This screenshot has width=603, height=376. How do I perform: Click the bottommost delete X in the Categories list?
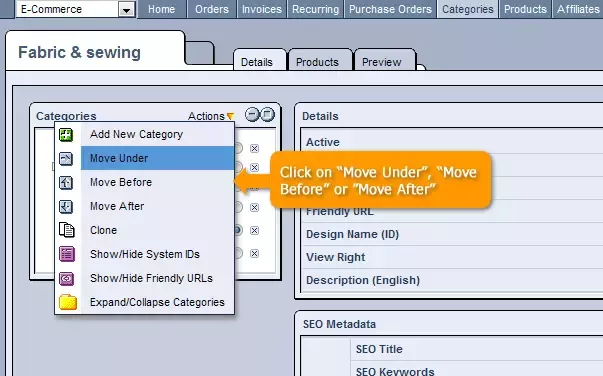point(254,254)
